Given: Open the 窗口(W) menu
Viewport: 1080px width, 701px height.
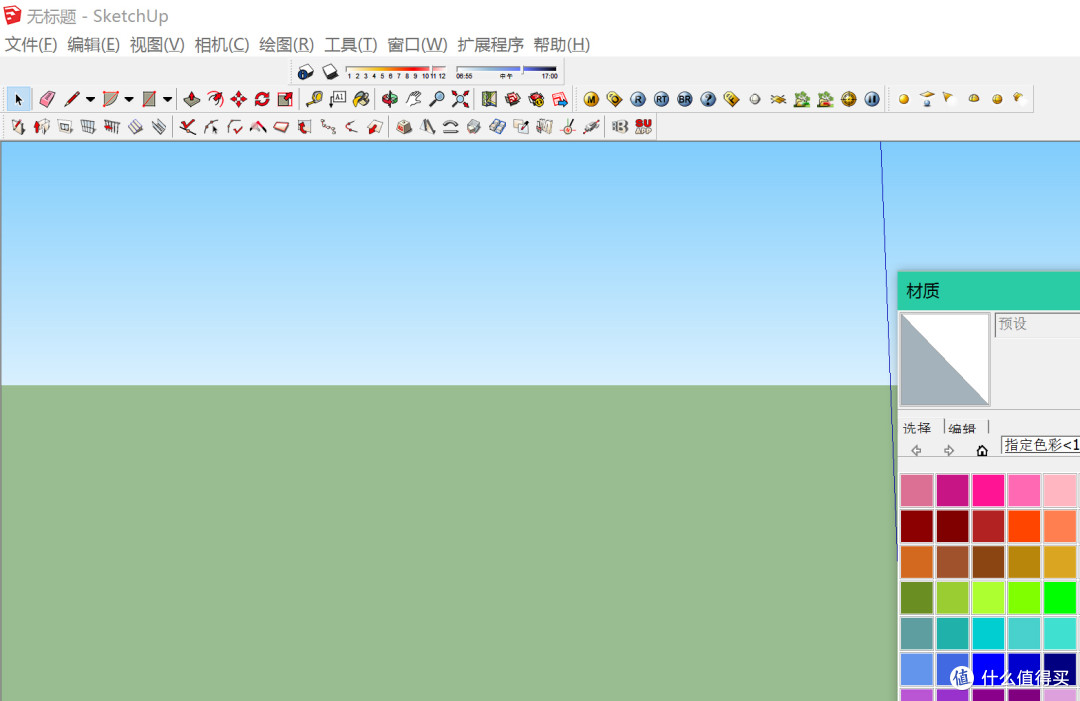Looking at the screenshot, I should (417, 45).
